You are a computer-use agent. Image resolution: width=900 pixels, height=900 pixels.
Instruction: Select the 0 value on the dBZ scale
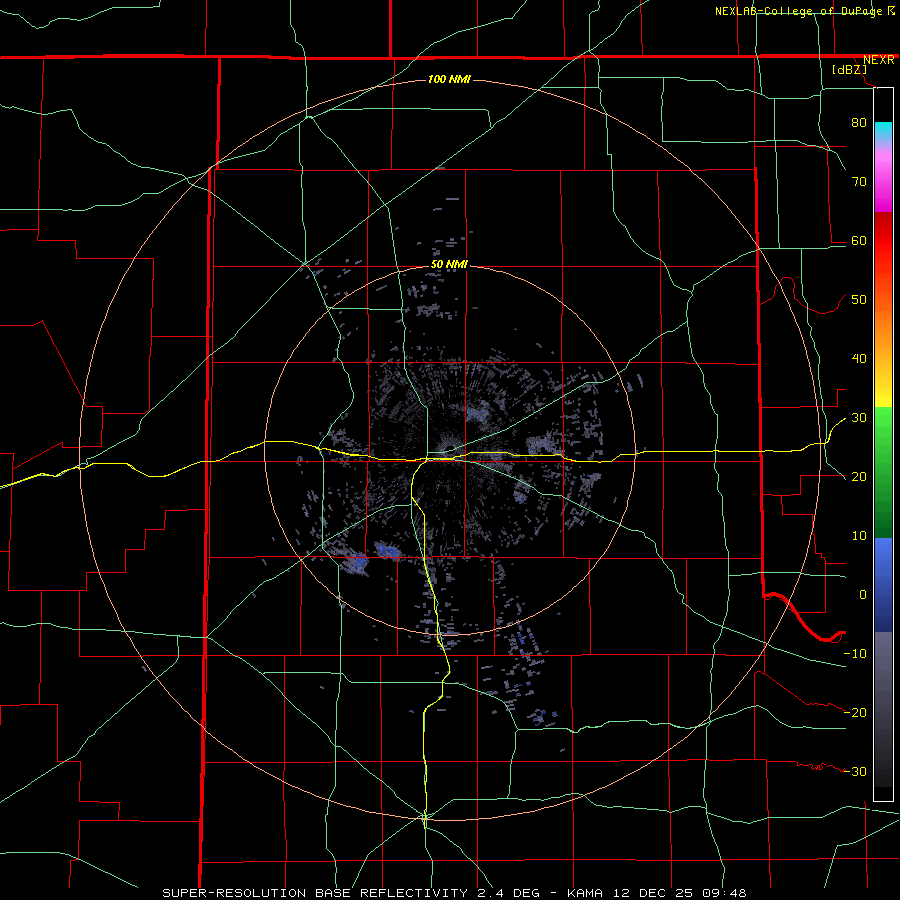(863, 595)
